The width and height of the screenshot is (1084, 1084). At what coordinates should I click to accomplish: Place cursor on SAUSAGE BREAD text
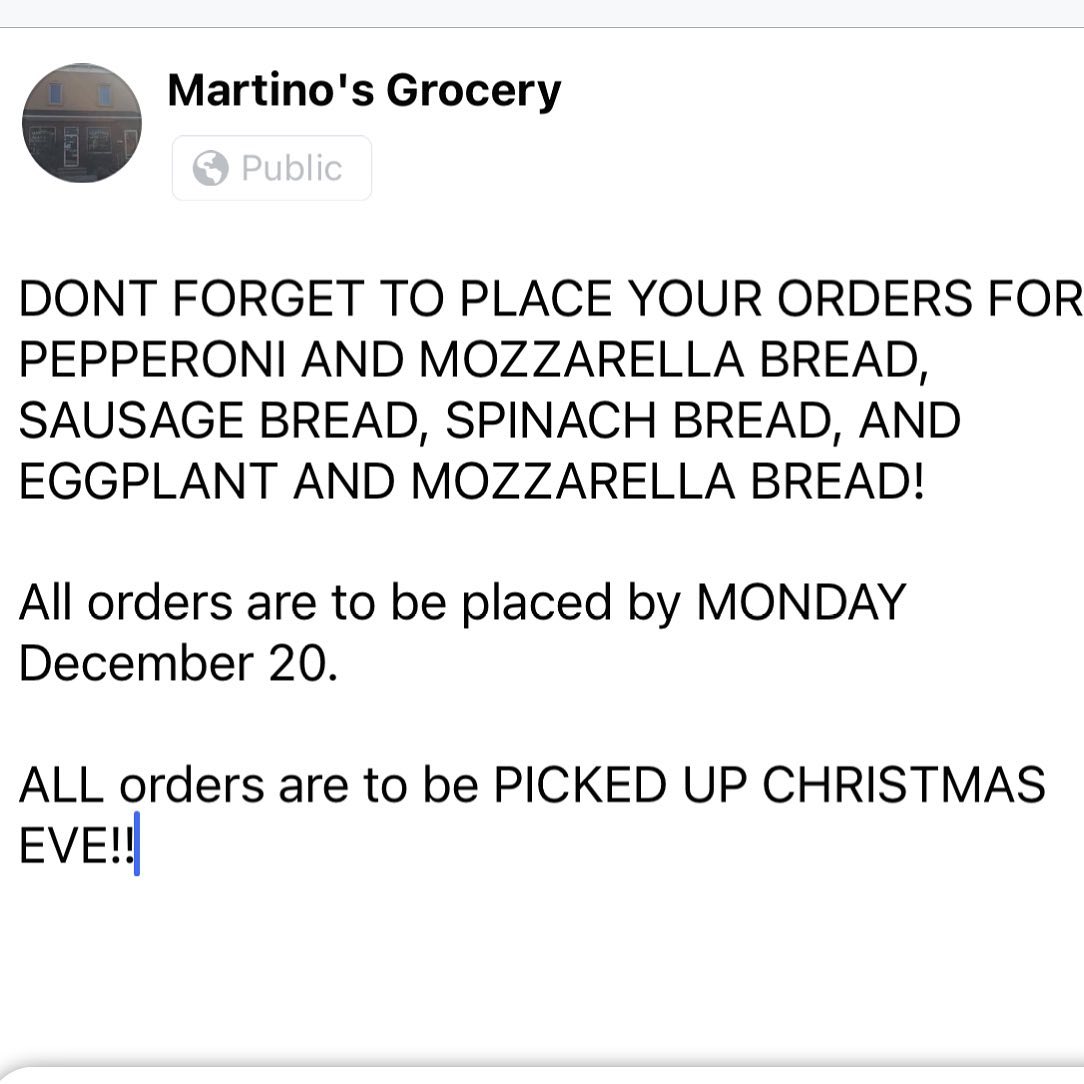click(x=215, y=421)
